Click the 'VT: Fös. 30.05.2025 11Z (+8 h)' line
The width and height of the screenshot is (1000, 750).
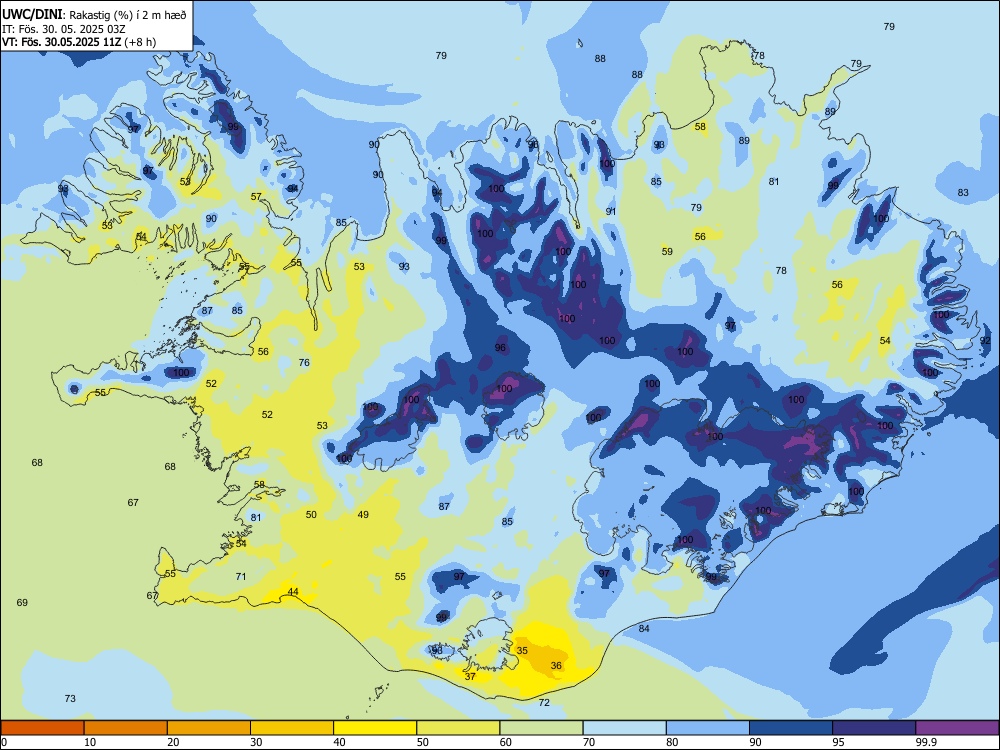78,42
